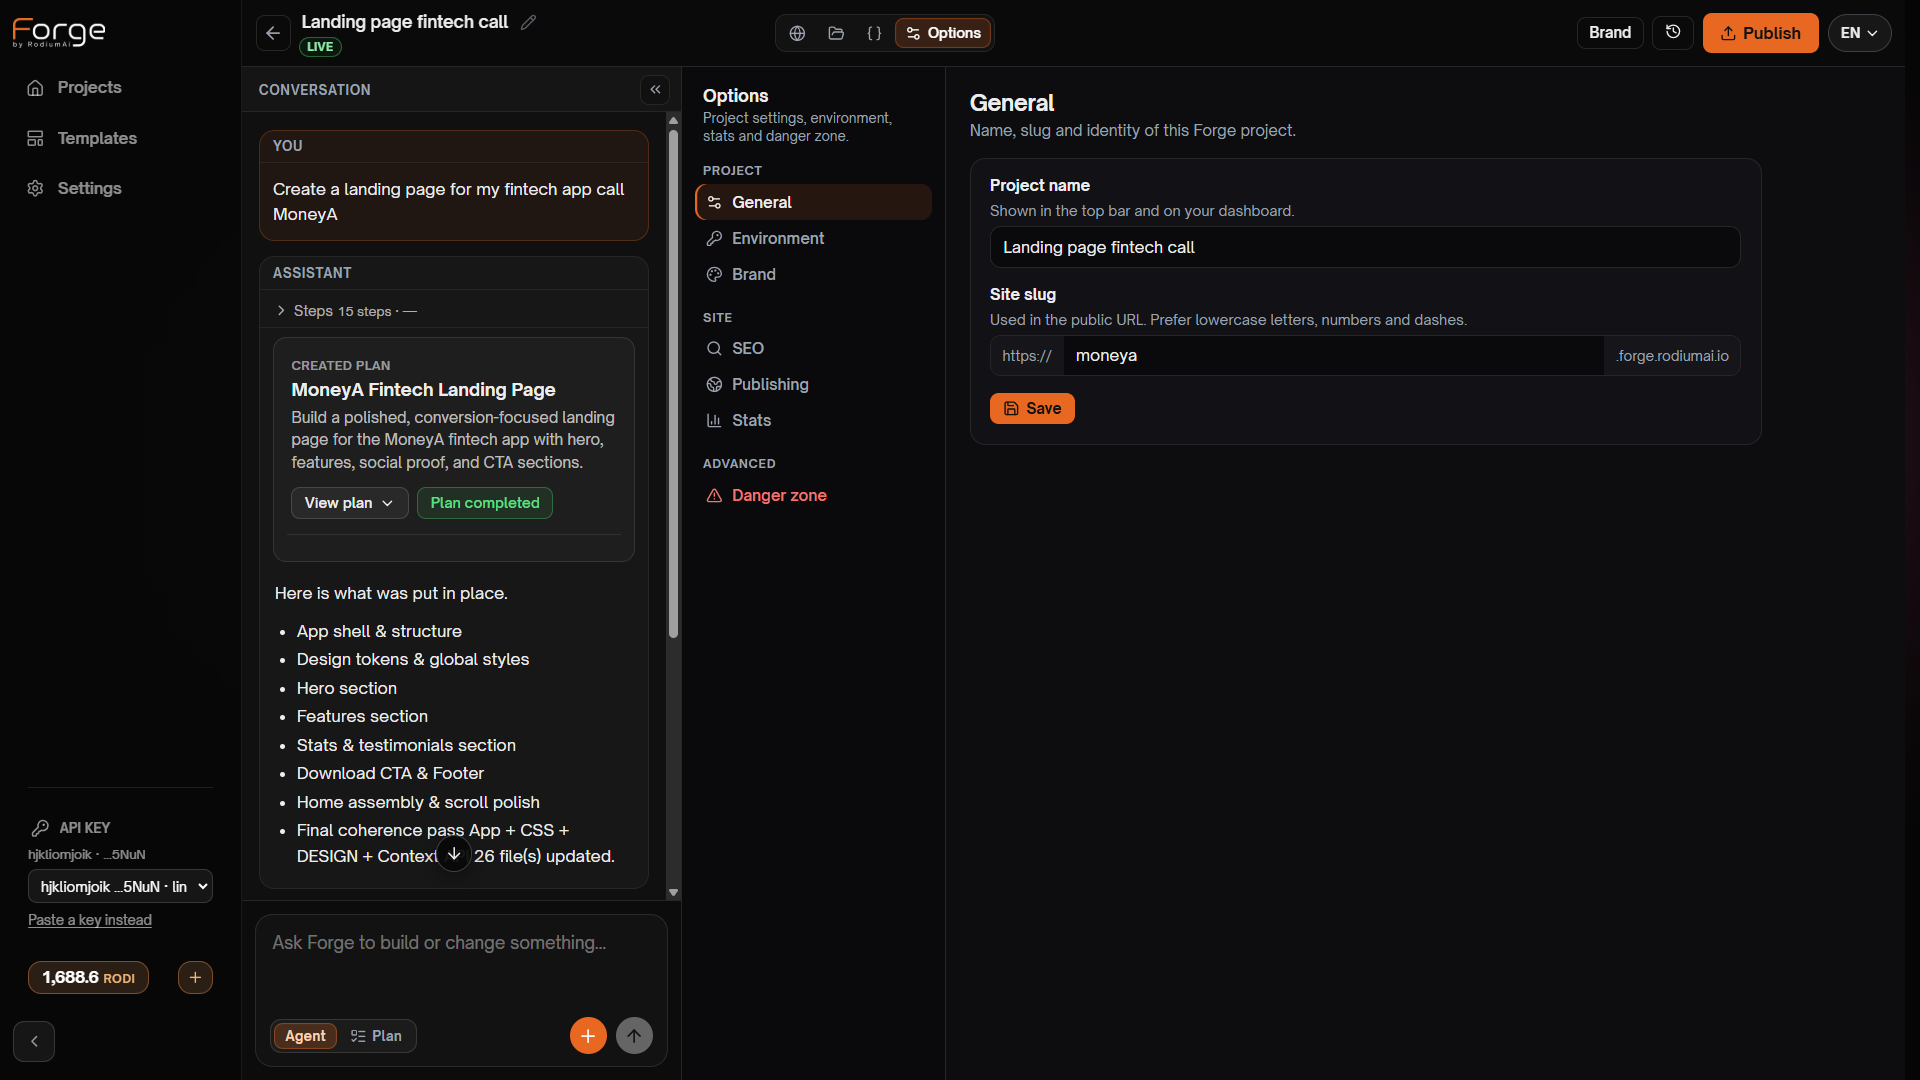Open Templates from sidebar
Image resolution: width=1920 pixels, height=1080 pixels.
(97, 138)
